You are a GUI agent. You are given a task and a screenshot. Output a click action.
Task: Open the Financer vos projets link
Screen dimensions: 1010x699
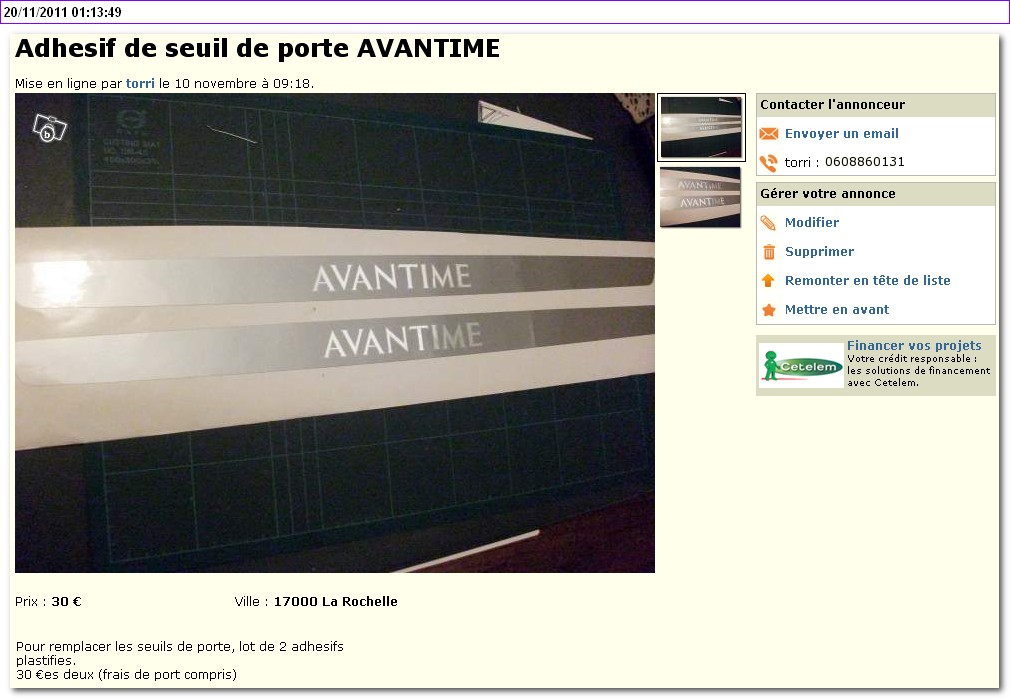913,346
